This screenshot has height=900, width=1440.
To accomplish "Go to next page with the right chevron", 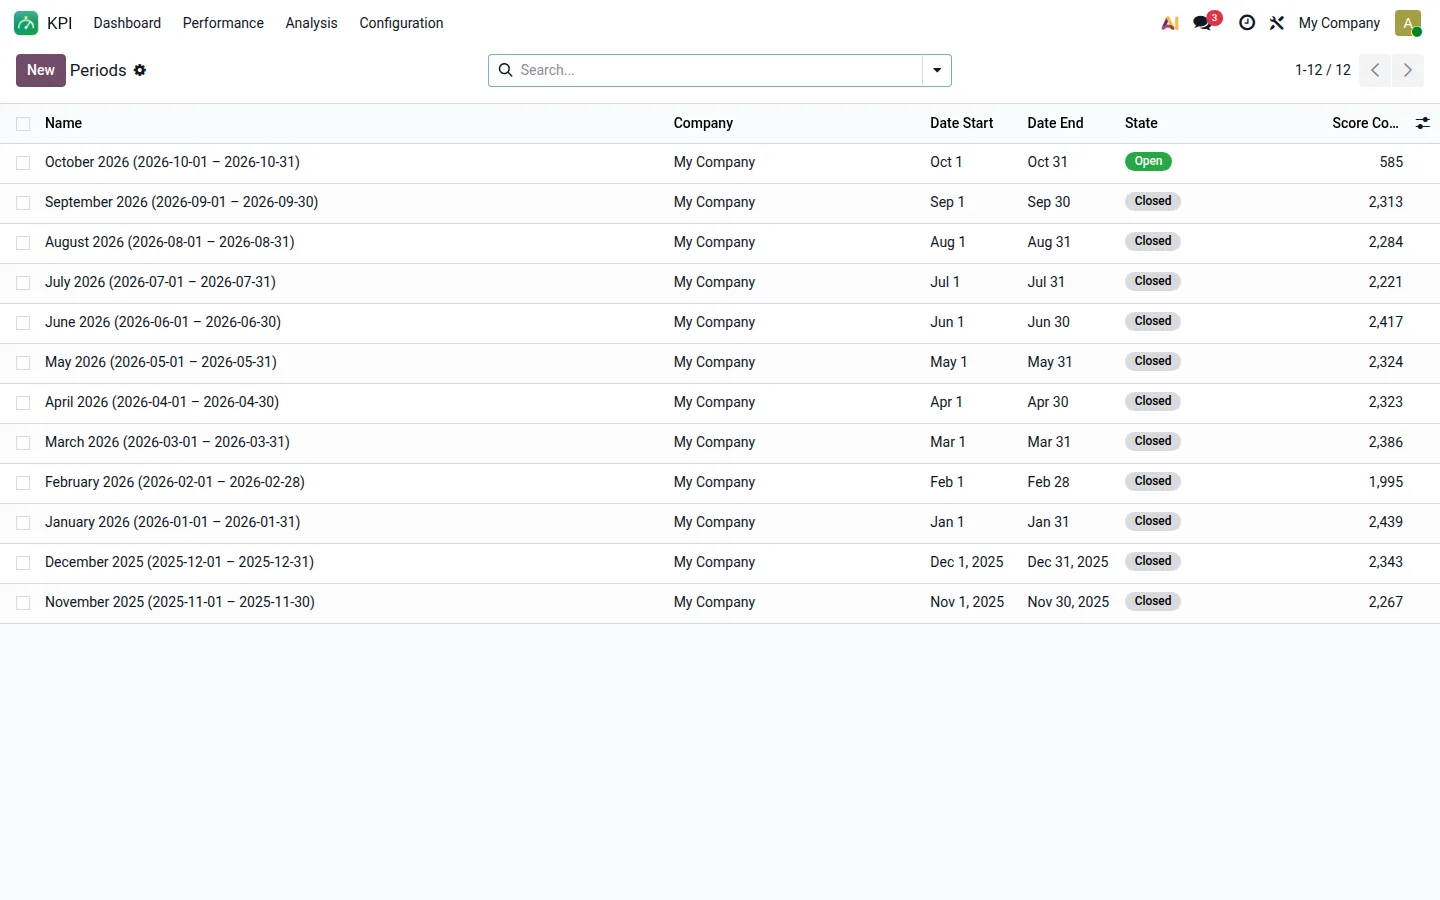I will point(1408,70).
